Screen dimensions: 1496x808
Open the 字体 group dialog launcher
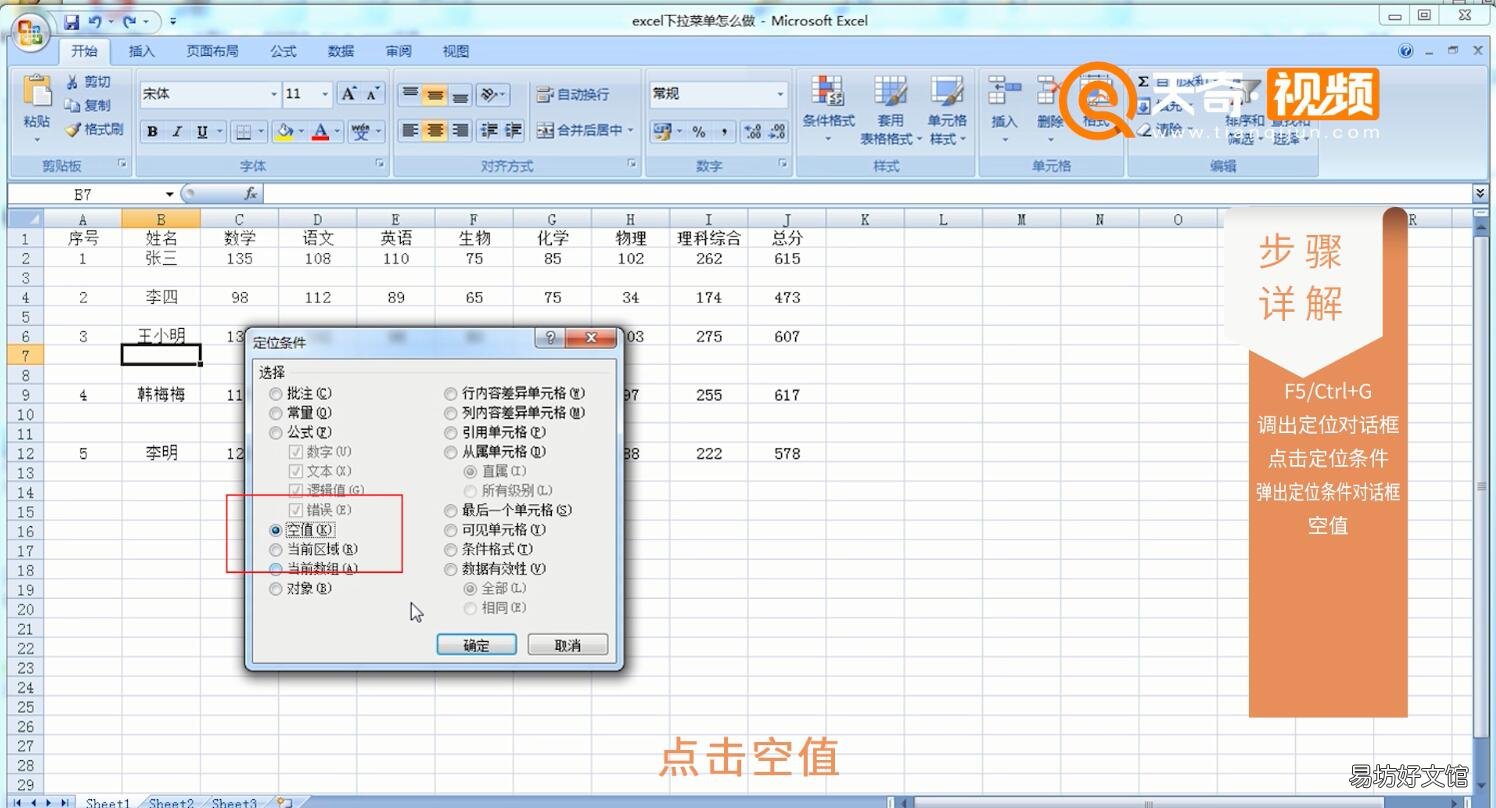coord(380,163)
